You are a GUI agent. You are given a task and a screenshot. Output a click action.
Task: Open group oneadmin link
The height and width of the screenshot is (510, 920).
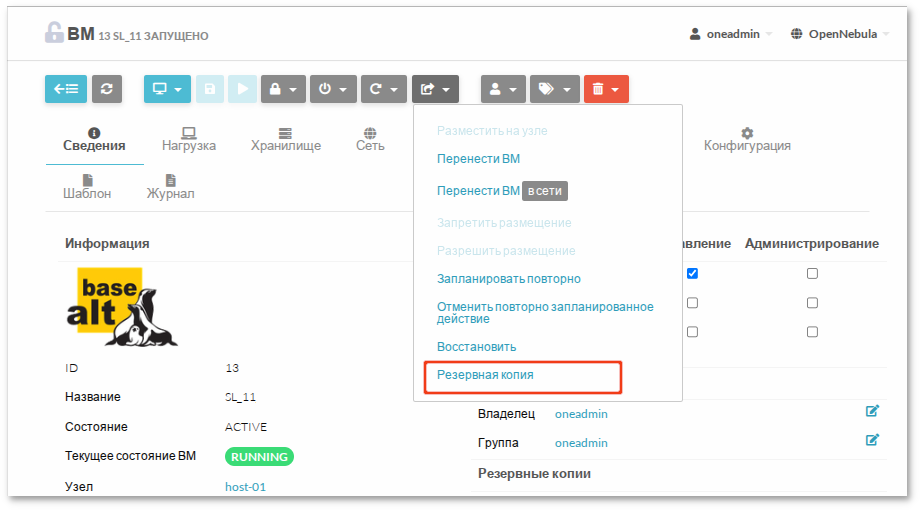coord(581,443)
